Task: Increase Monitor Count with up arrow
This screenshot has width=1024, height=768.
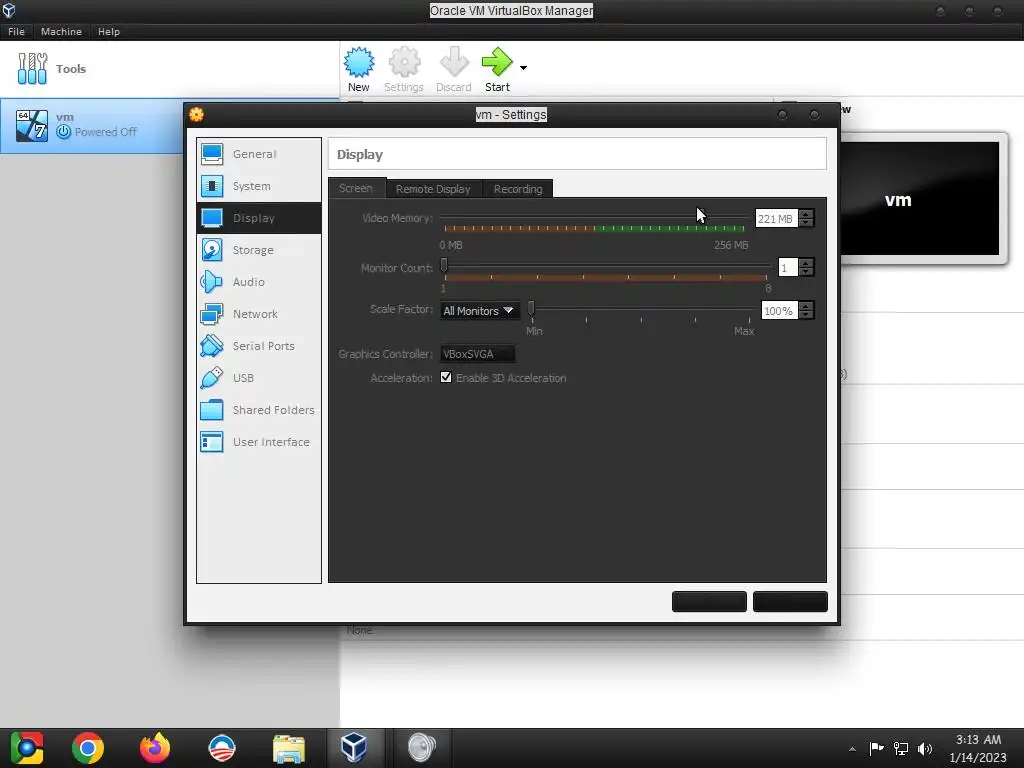Action: click(807, 263)
